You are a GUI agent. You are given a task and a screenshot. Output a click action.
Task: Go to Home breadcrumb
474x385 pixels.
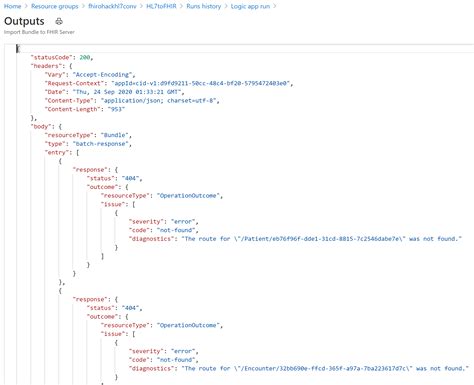12,6
